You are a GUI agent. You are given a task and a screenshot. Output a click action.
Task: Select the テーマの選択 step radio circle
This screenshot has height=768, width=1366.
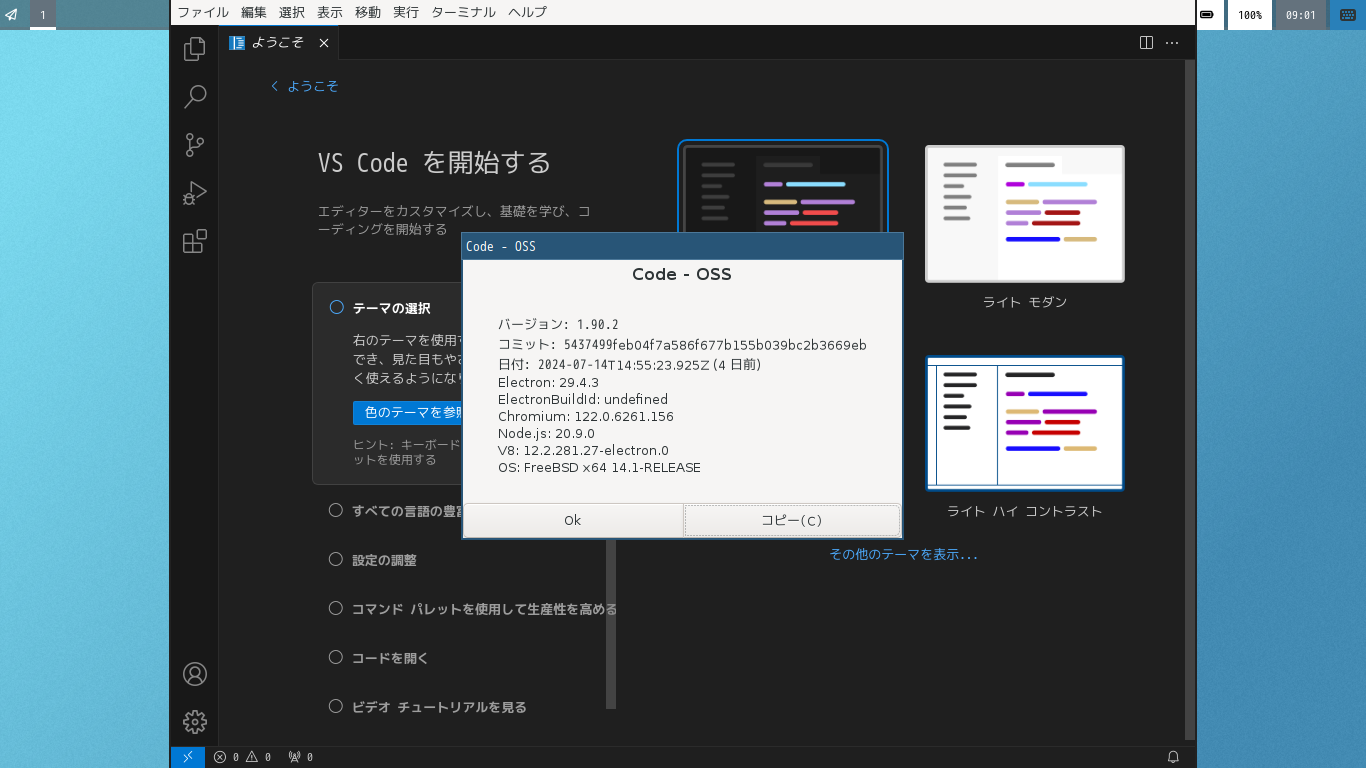pyautogui.click(x=336, y=308)
